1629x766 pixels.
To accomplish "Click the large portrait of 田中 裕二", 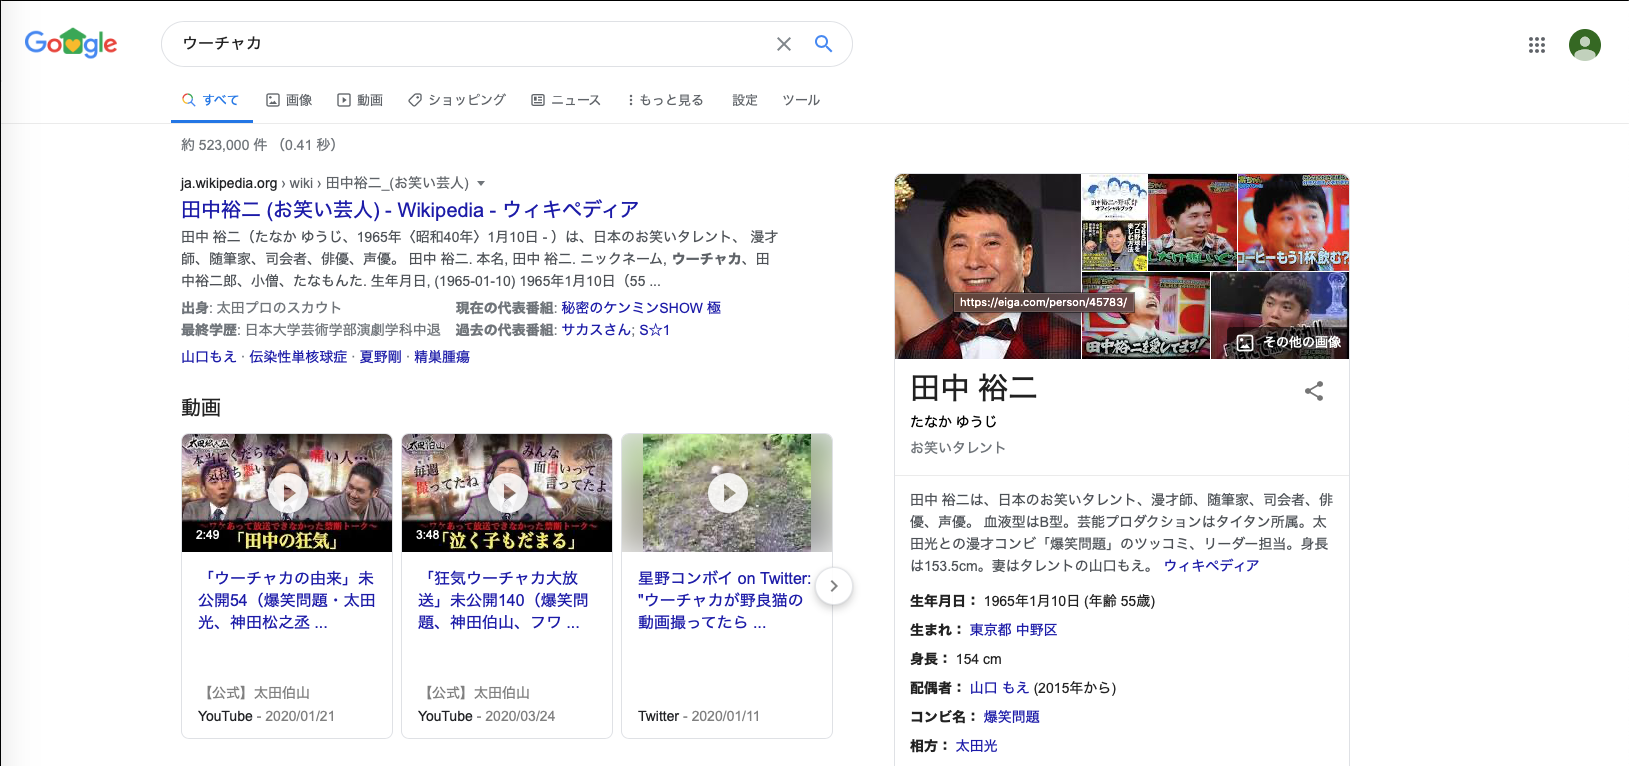I will (x=988, y=266).
